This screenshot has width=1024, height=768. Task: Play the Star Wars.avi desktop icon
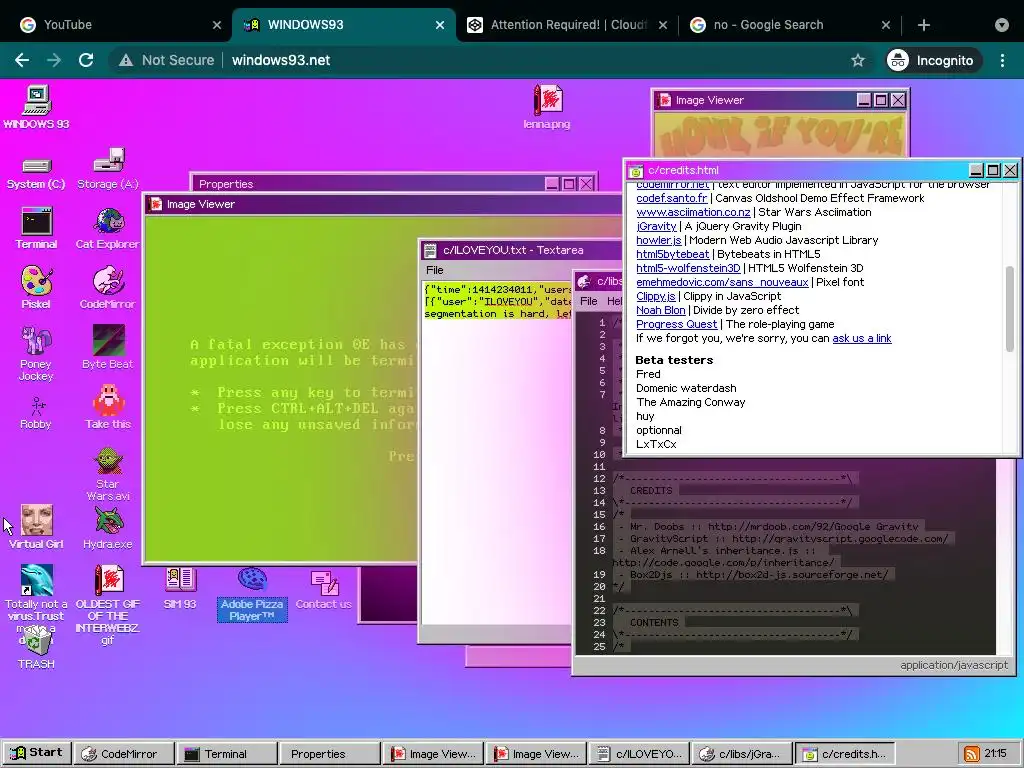[x=108, y=473]
